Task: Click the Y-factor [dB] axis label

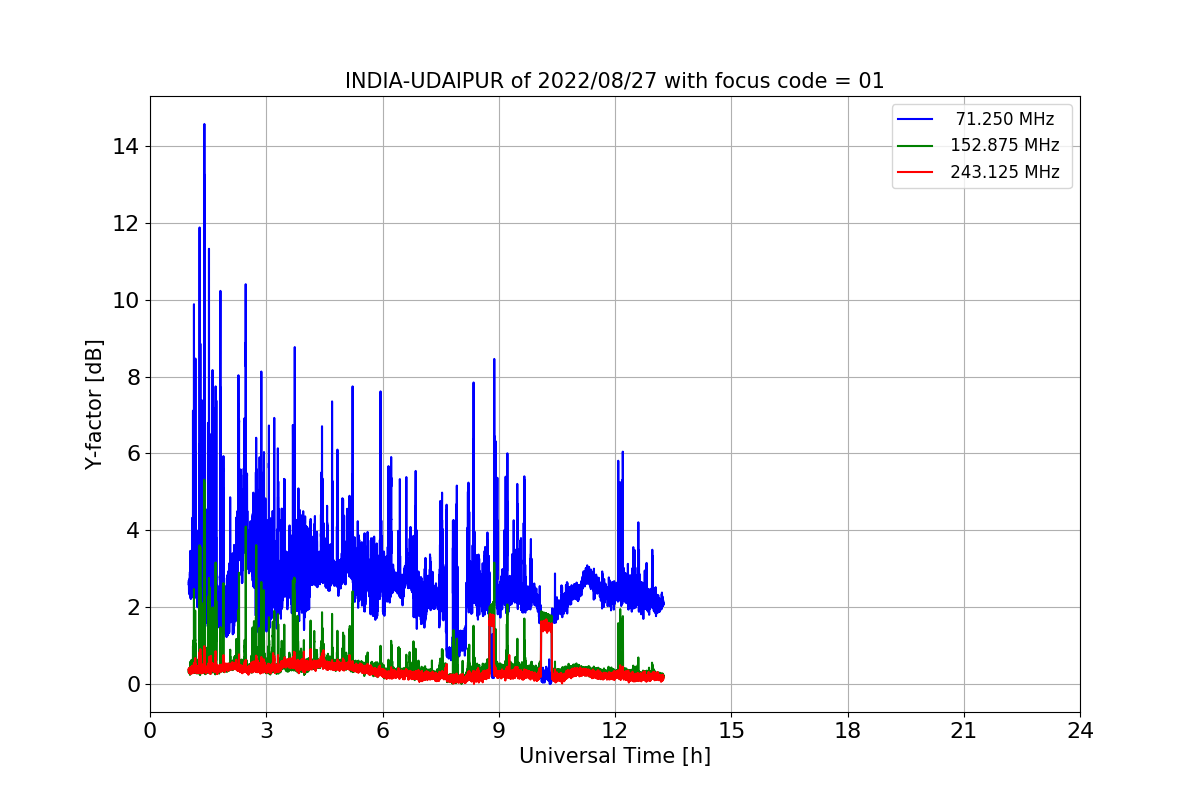Action: (x=94, y=404)
